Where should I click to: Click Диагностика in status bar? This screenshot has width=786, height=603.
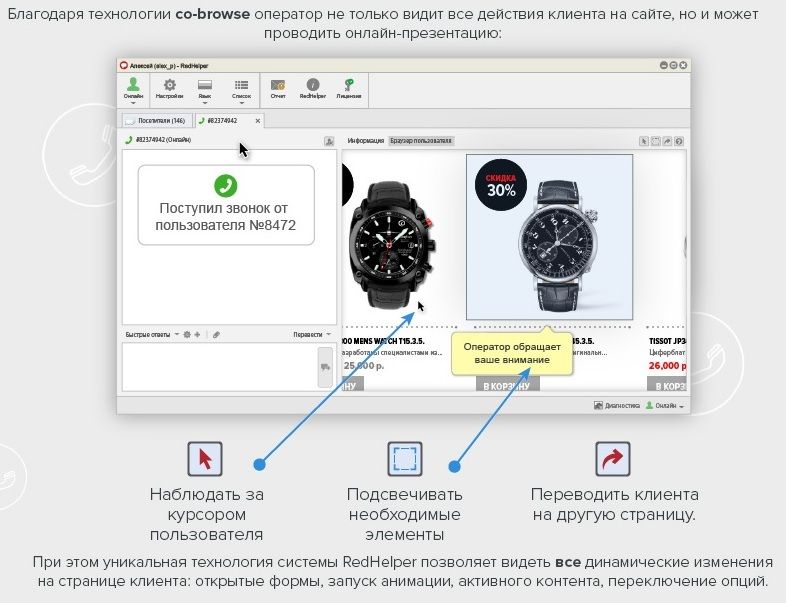click(x=617, y=406)
